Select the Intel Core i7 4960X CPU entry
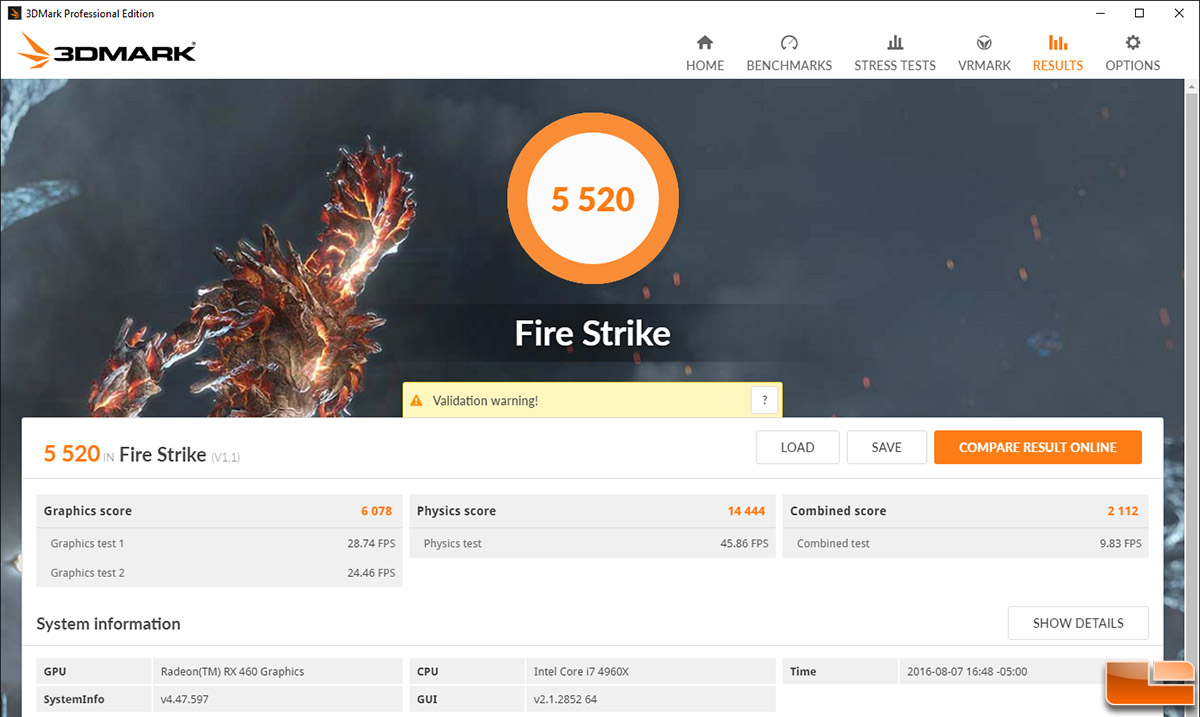The width and height of the screenshot is (1200, 717). [584, 672]
